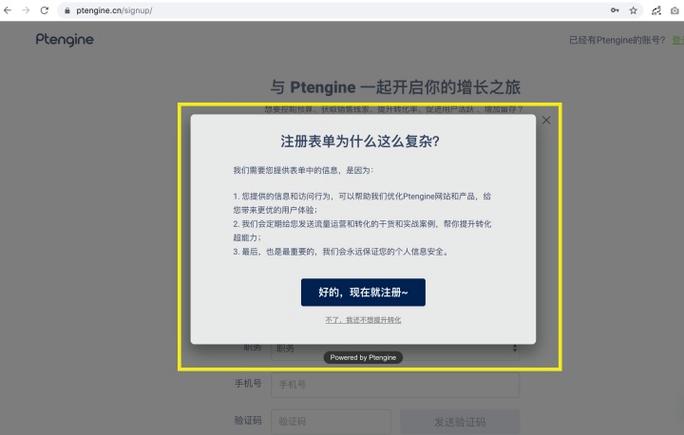The width and height of the screenshot is (684, 435).
Task: Click the 验证码 input field
Action: coord(331,421)
